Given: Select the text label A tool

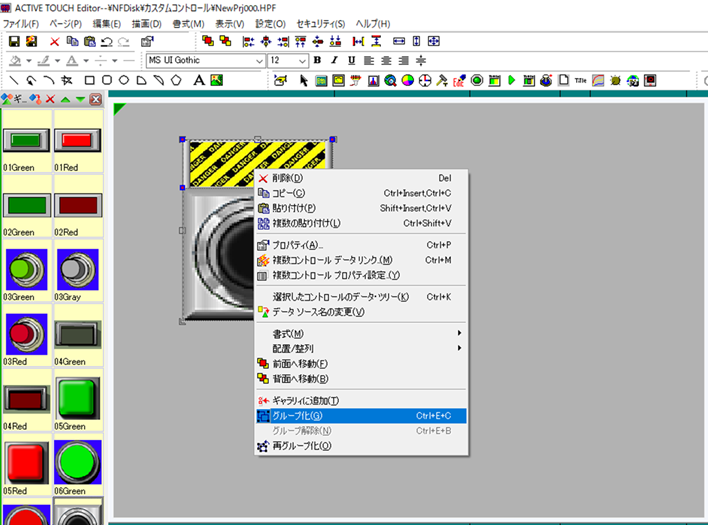Looking at the screenshot, I should [200, 80].
